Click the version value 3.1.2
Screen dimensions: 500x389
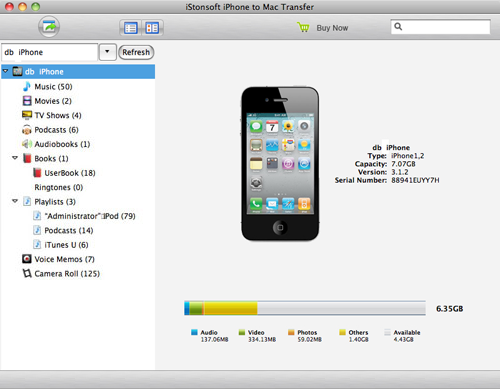tap(400, 172)
